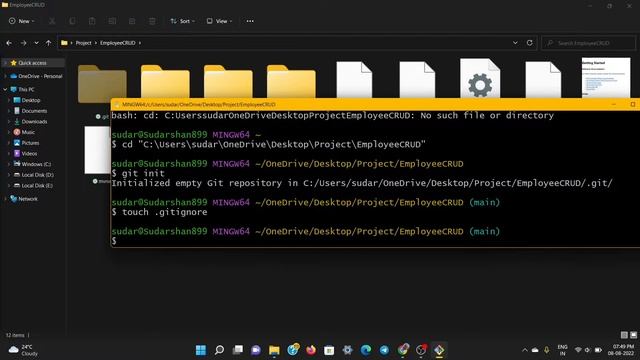
Task: Click the Rename icon in Explorer toolbar
Action: [112, 21]
